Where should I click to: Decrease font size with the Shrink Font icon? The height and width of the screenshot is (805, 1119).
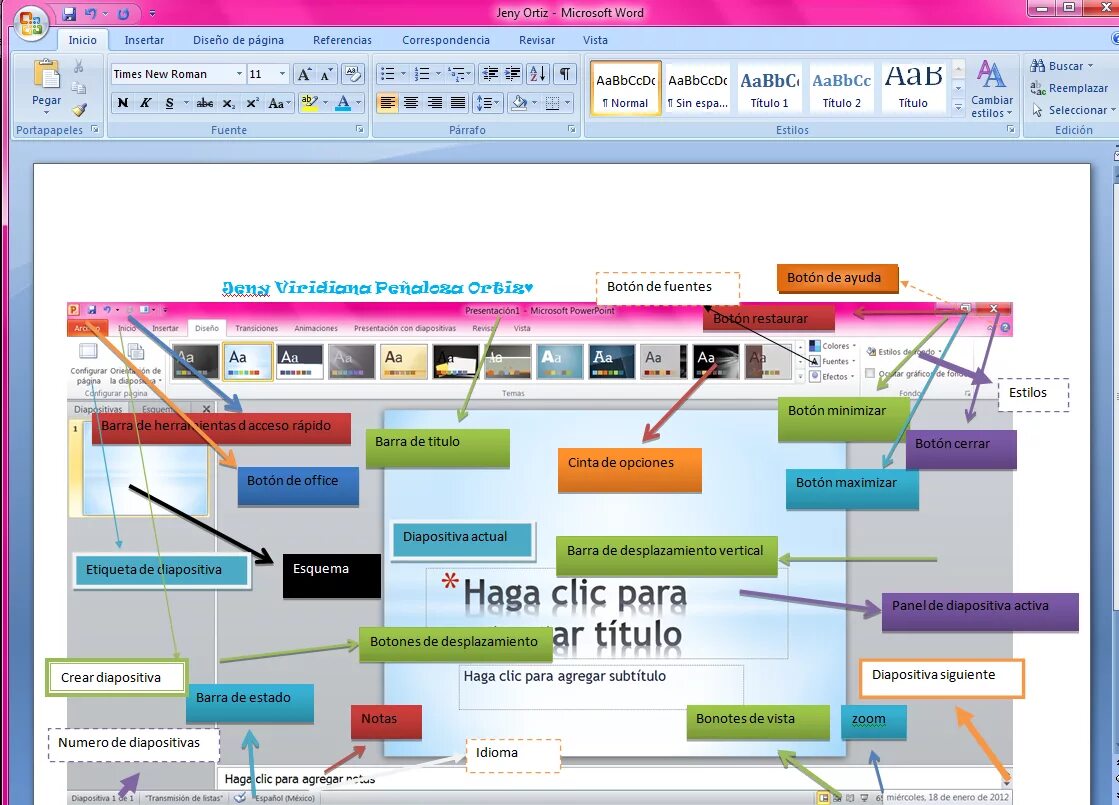[326, 74]
